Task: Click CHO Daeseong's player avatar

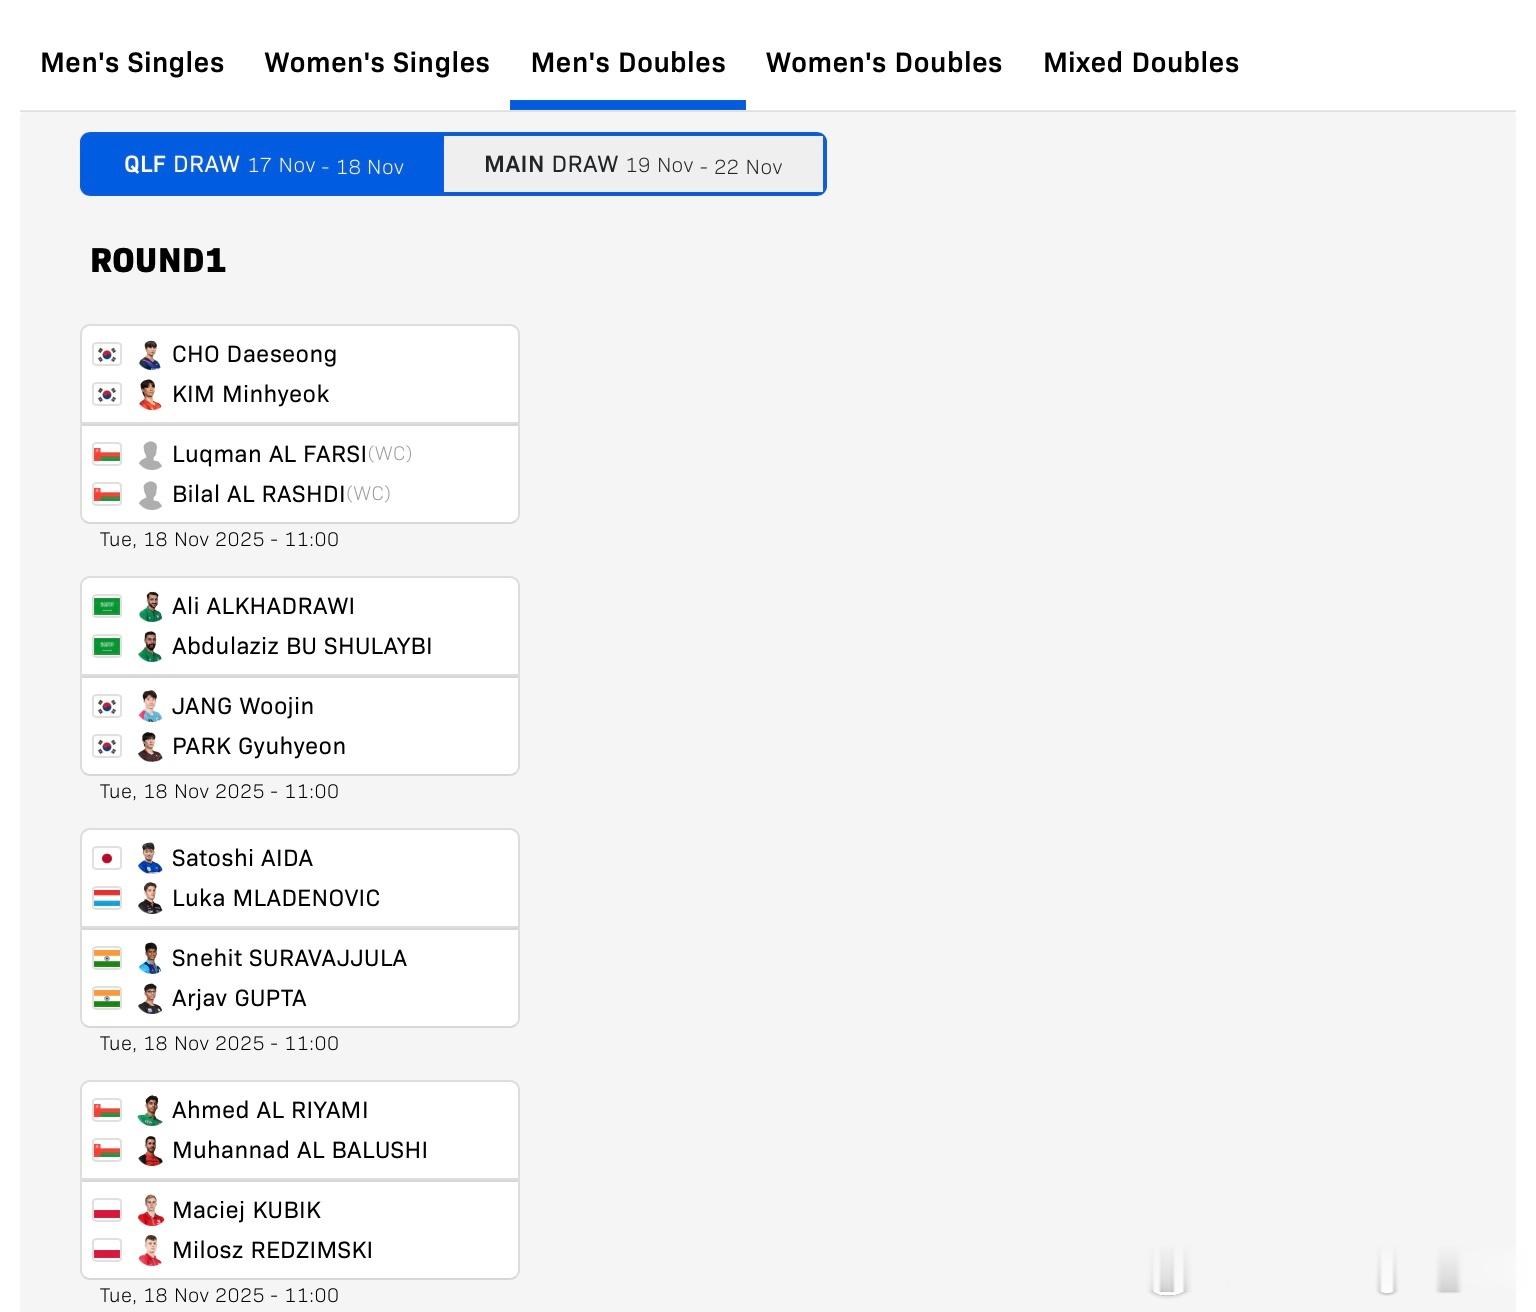Action: point(150,354)
